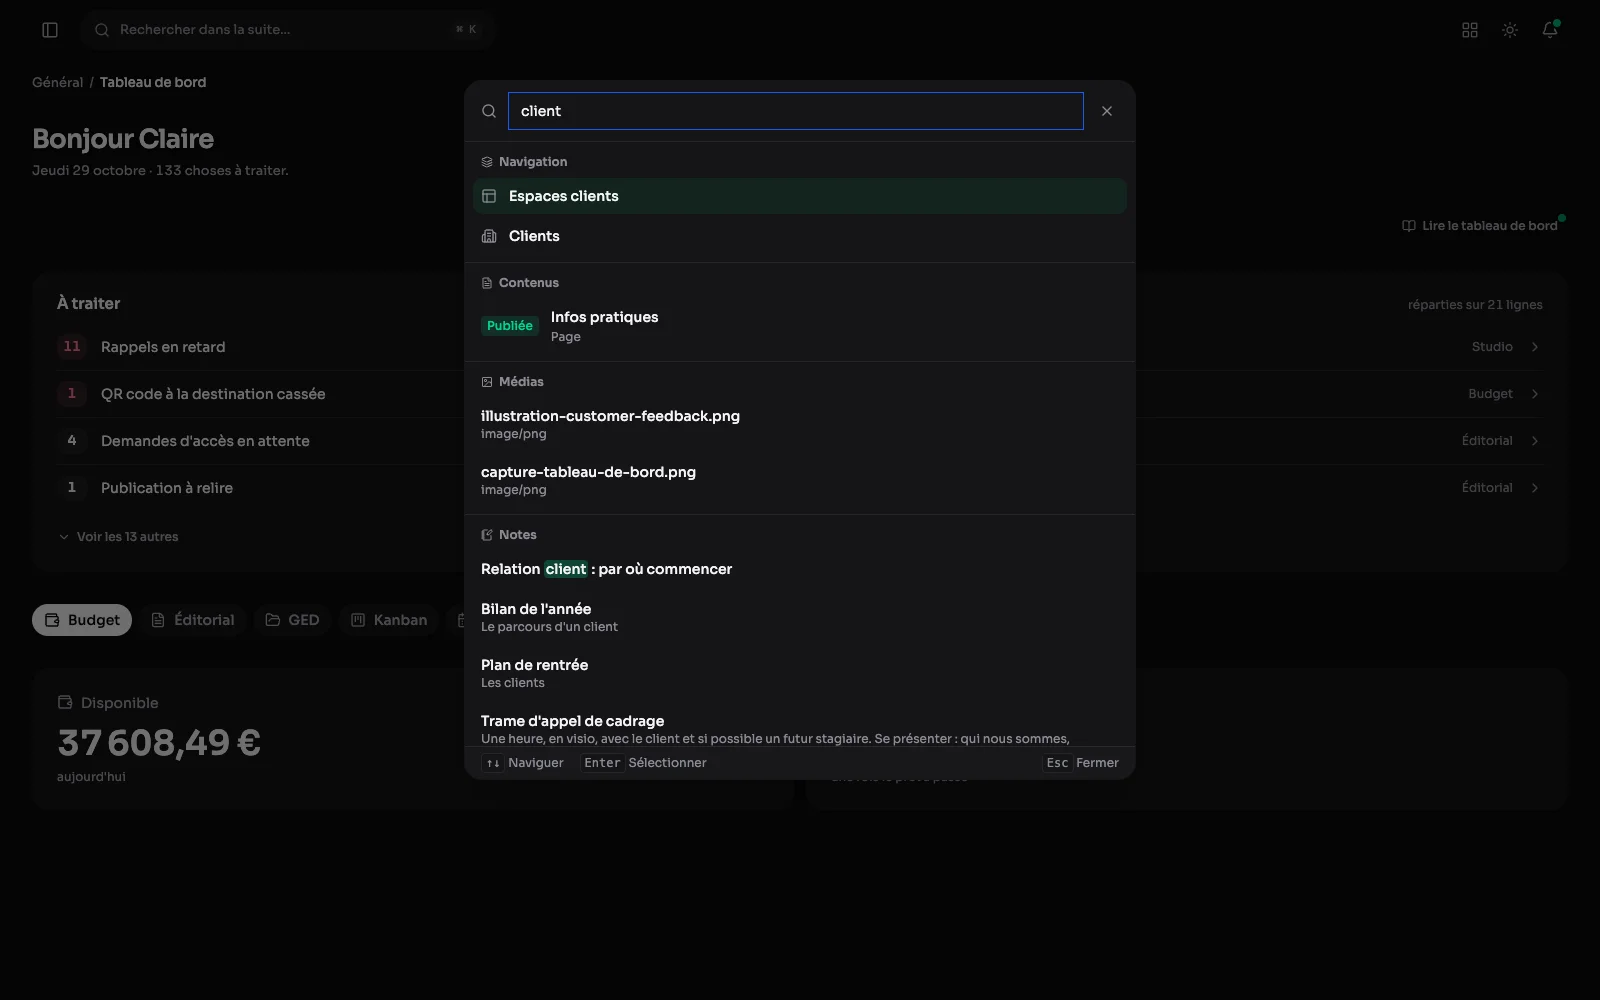
Task: Expand 'Voir les 13 autres'
Action: [x=118, y=537]
